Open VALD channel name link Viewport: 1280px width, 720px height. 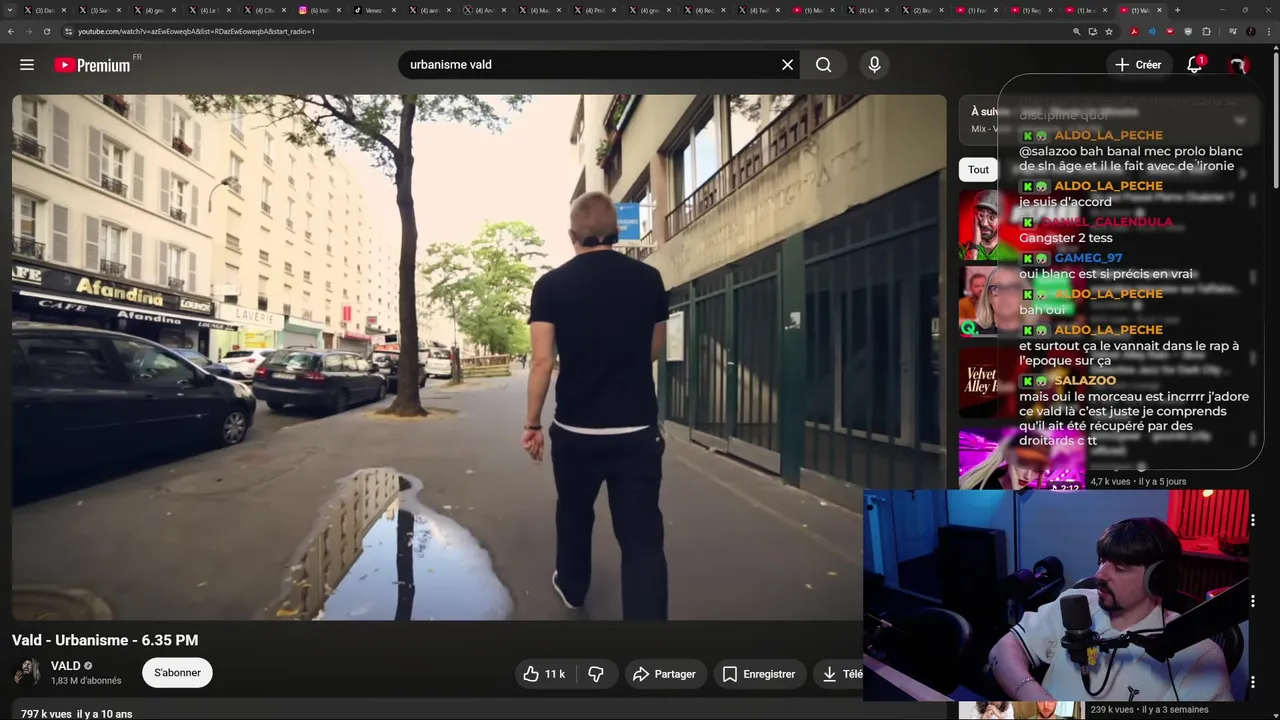pos(66,666)
